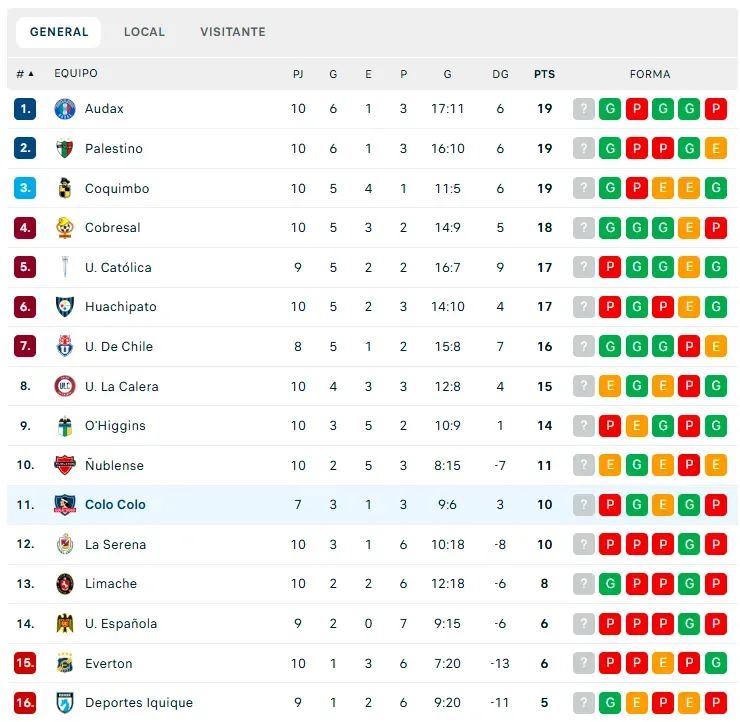Open the U. Católica team link

tap(118, 268)
